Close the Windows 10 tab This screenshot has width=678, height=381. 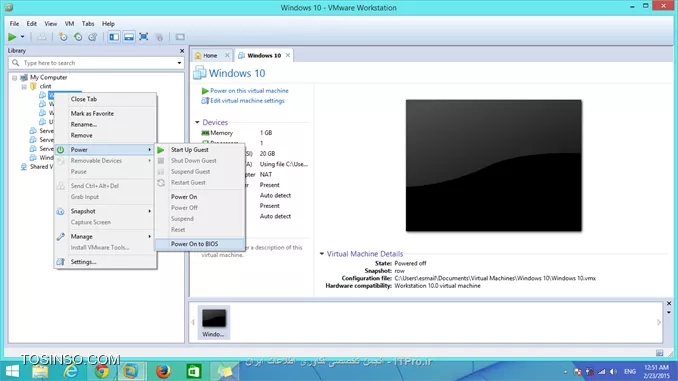click(x=288, y=55)
